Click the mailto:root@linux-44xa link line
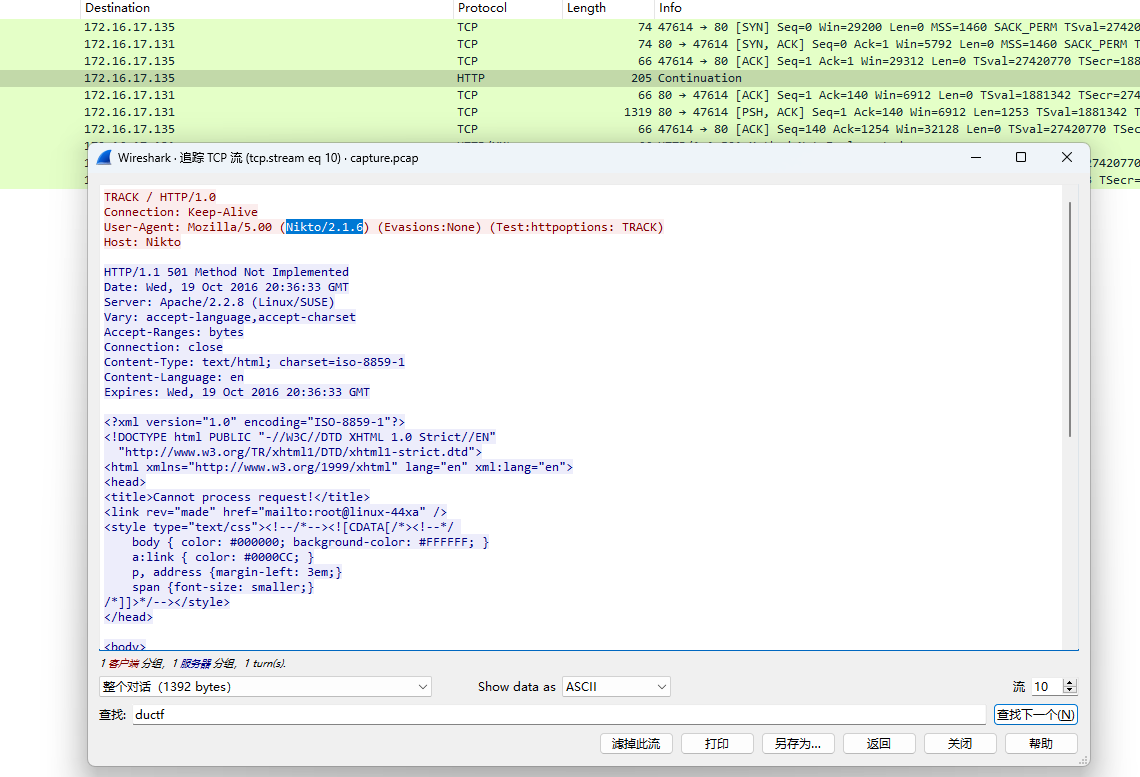The image size is (1140, 777). click(276, 512)
